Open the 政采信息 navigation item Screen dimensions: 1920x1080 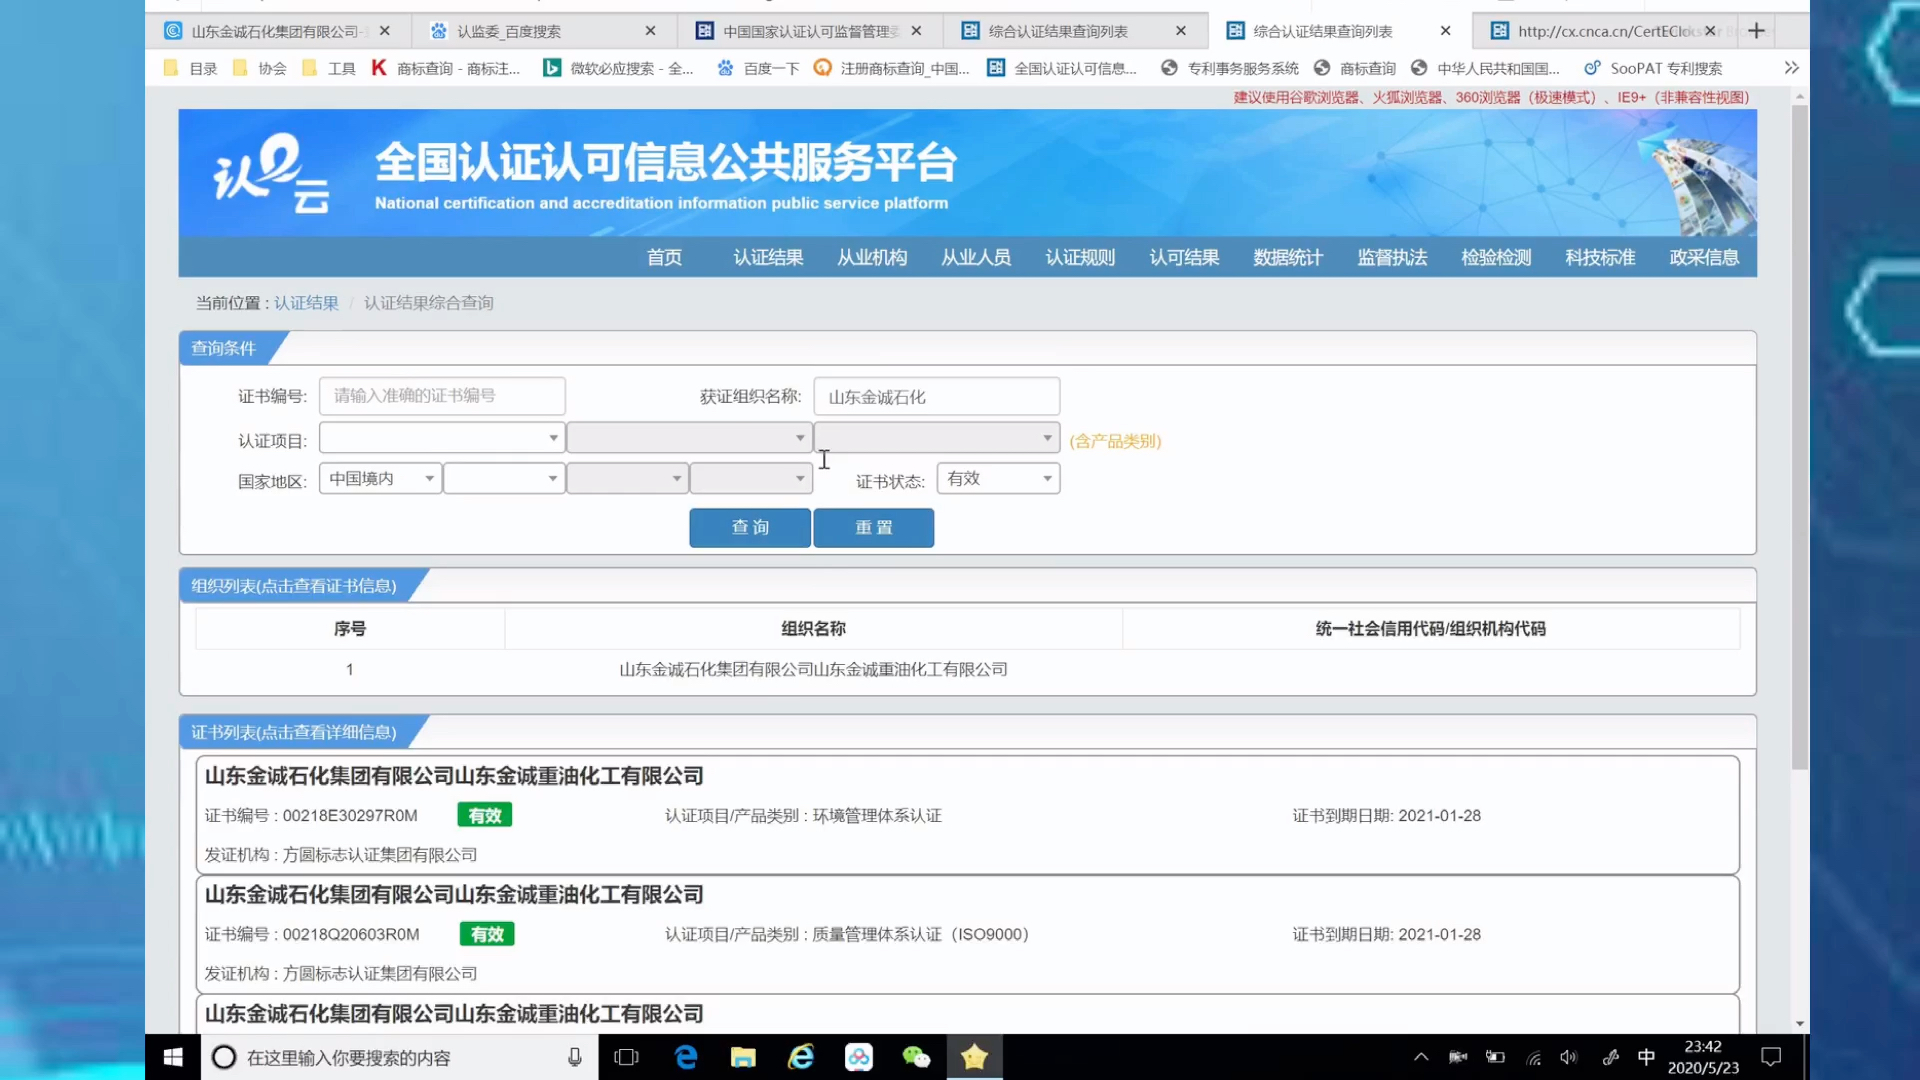[1704, 257]
